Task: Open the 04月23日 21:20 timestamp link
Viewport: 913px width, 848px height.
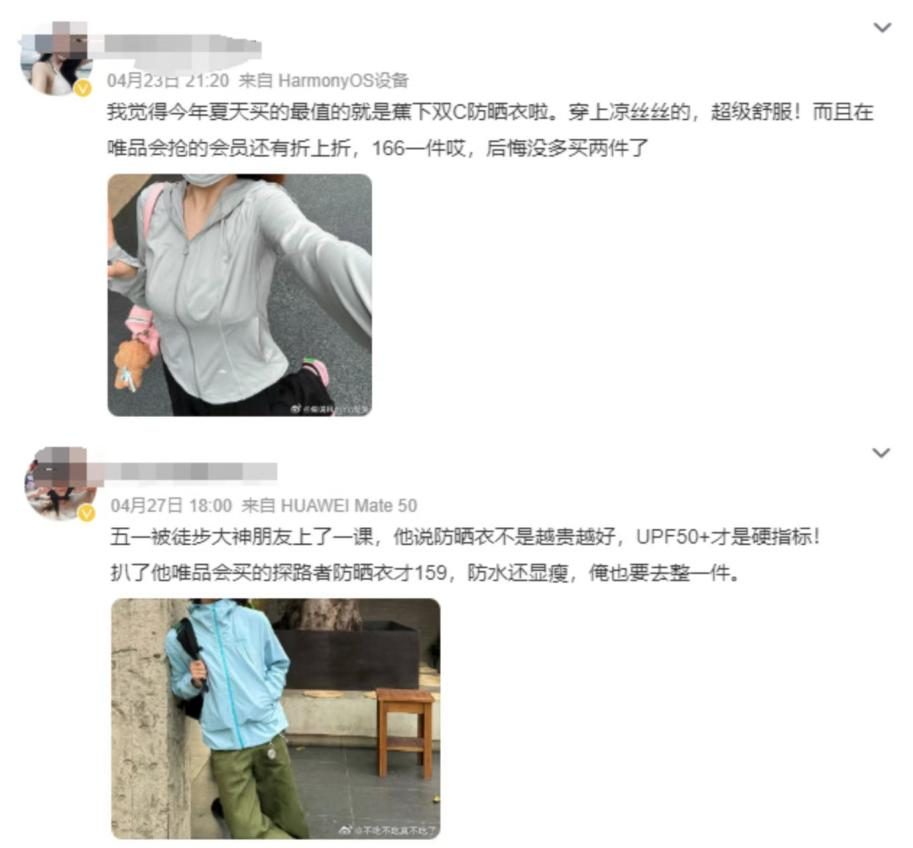Action: click(168, 80)
